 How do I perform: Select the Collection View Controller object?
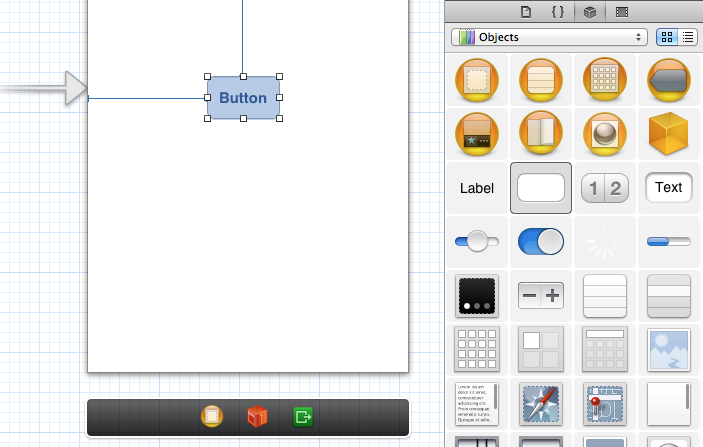pyautogui.click(x=605, y=80)
